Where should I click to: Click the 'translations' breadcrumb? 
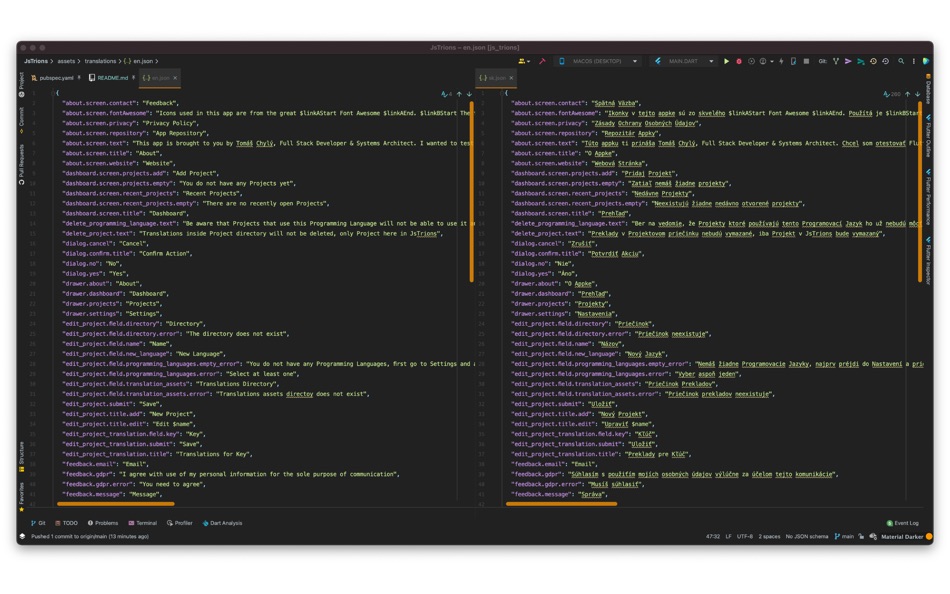[100, 61]
